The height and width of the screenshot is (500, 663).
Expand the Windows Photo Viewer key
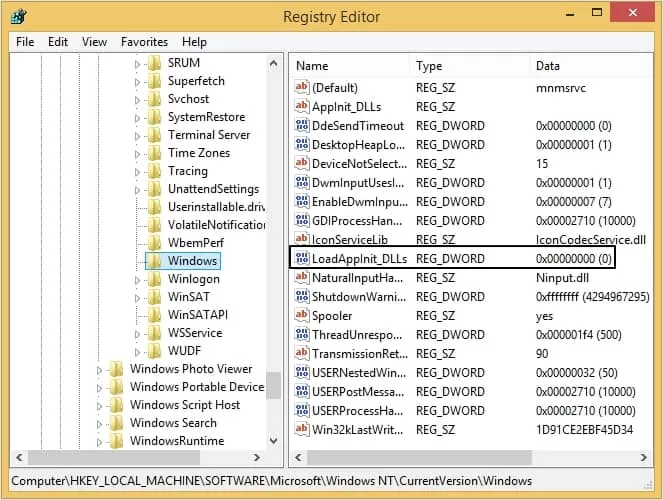coord(99,370)
